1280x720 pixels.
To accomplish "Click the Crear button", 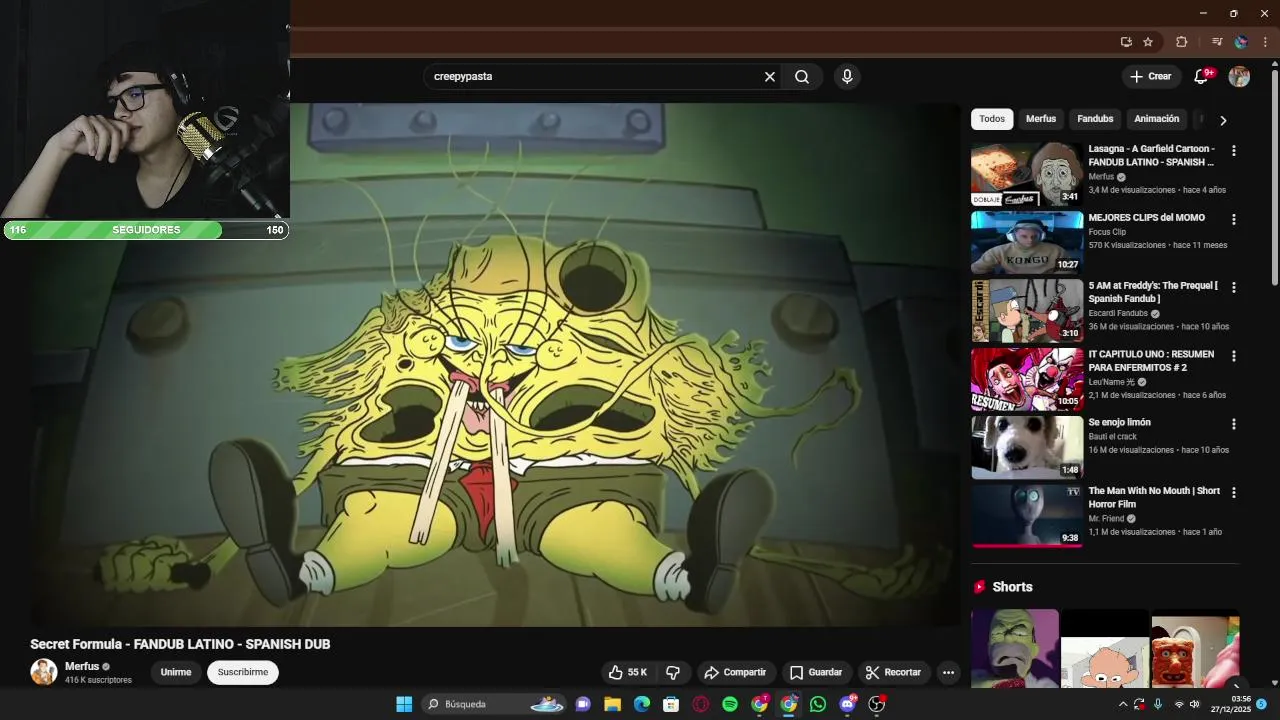I will click(x=1150, y=77).
